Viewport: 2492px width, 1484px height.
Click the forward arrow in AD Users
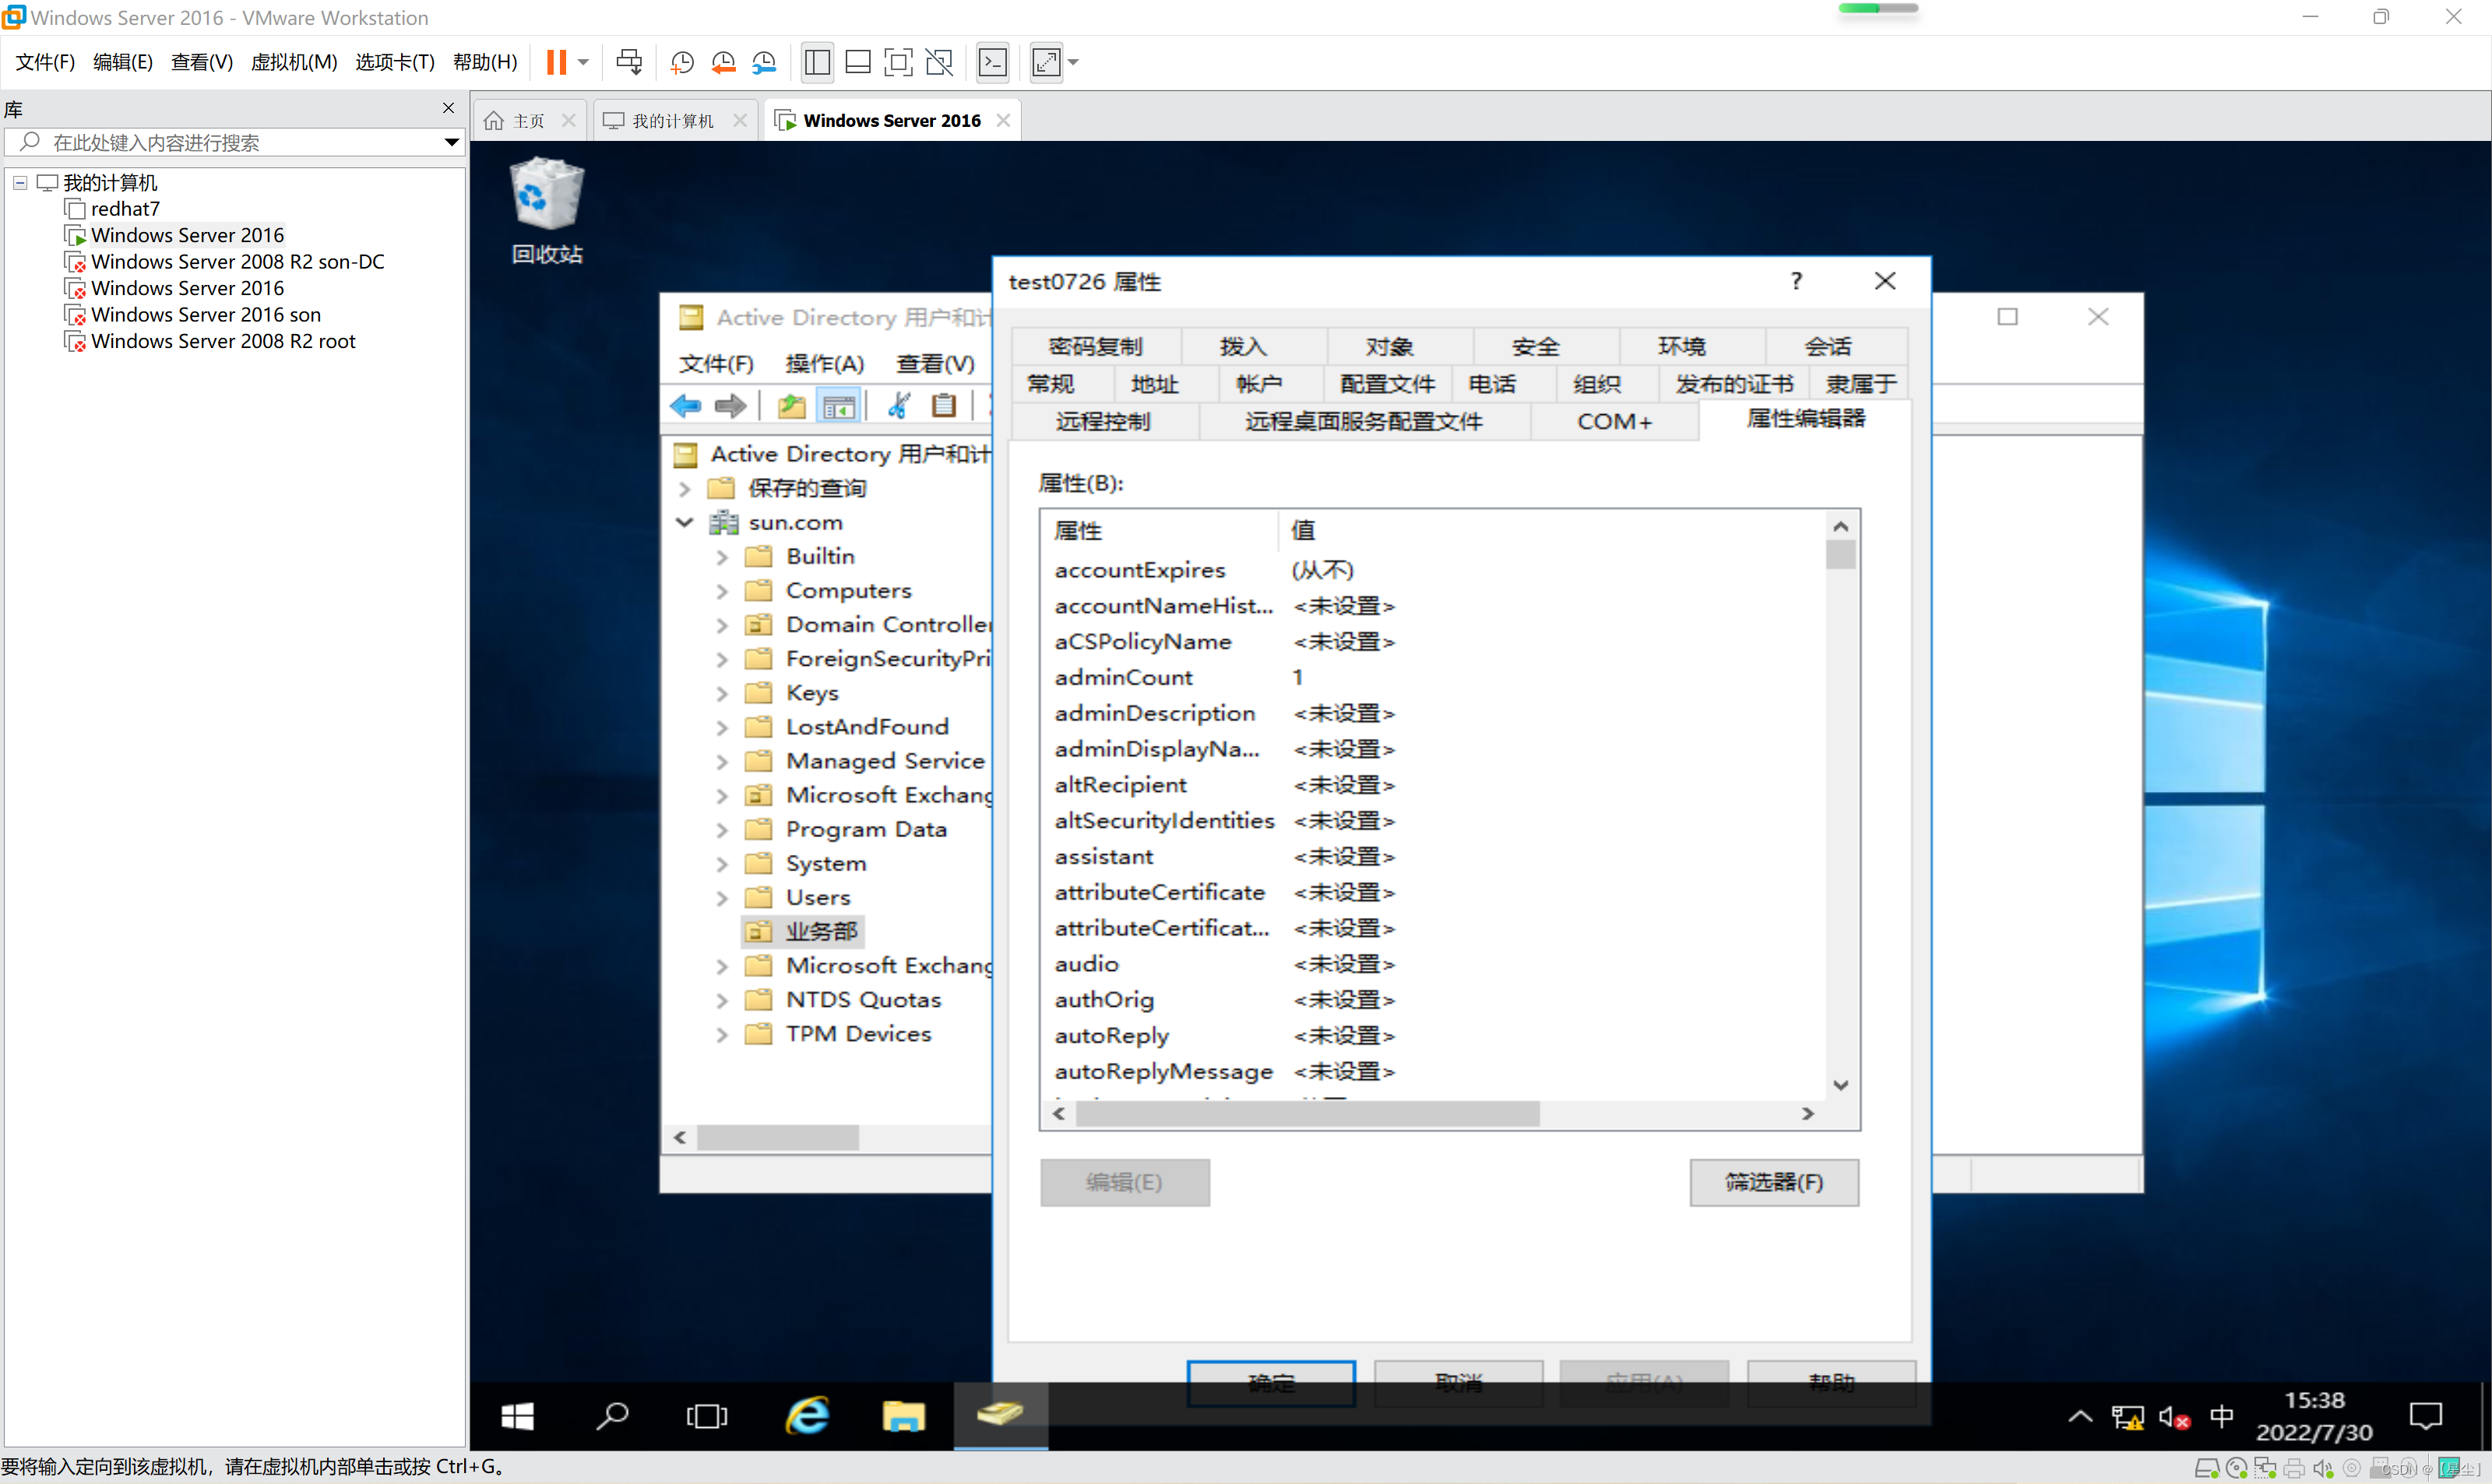(730, 405)
